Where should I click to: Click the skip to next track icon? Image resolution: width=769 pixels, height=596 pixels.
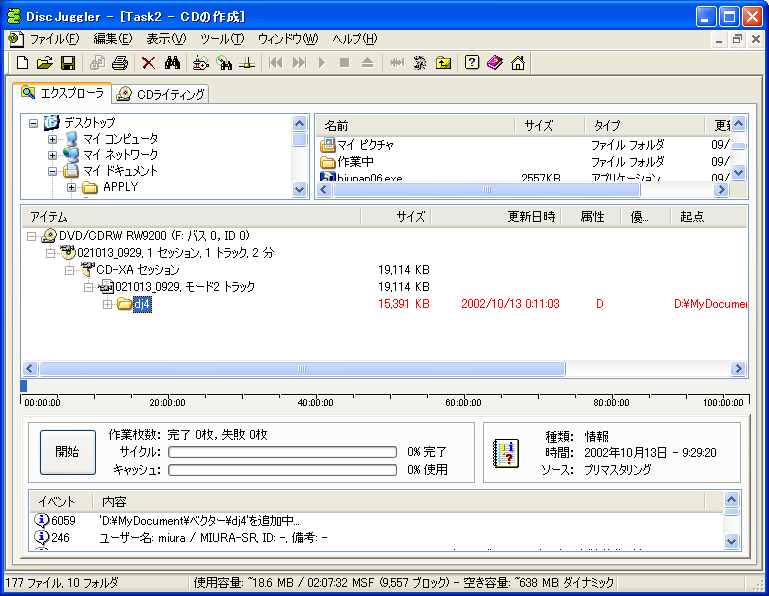tap(299, 63)
